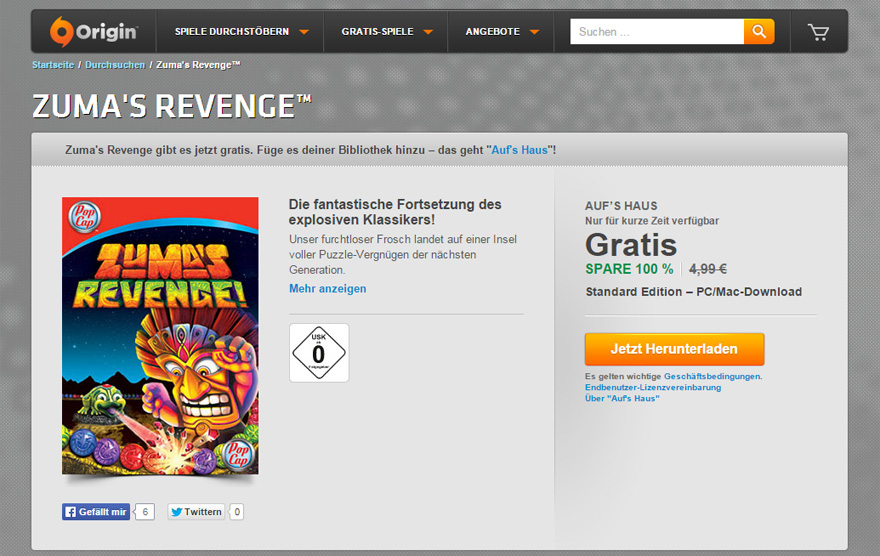Click the crossed-out 4,99 € price
Image resolution: width=880 pixels, height=556 pixels.
click(708, 269)
